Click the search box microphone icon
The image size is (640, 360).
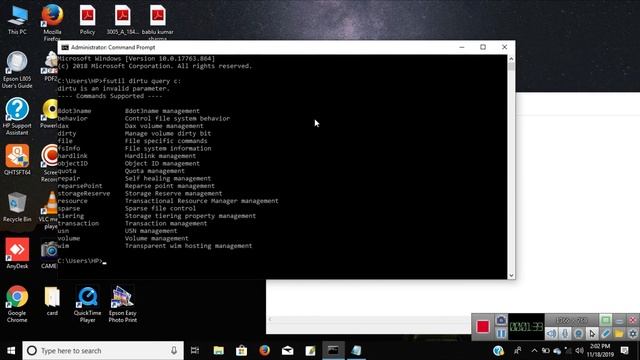174,351
